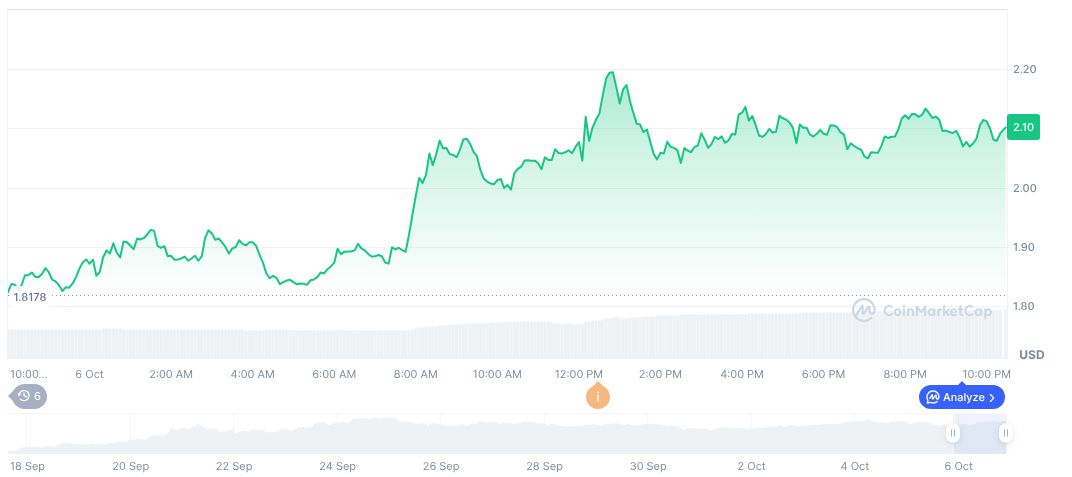Select 28 Sep on the overview timeline
Viewport: 1072px width, 477px height.
(545, 466)
